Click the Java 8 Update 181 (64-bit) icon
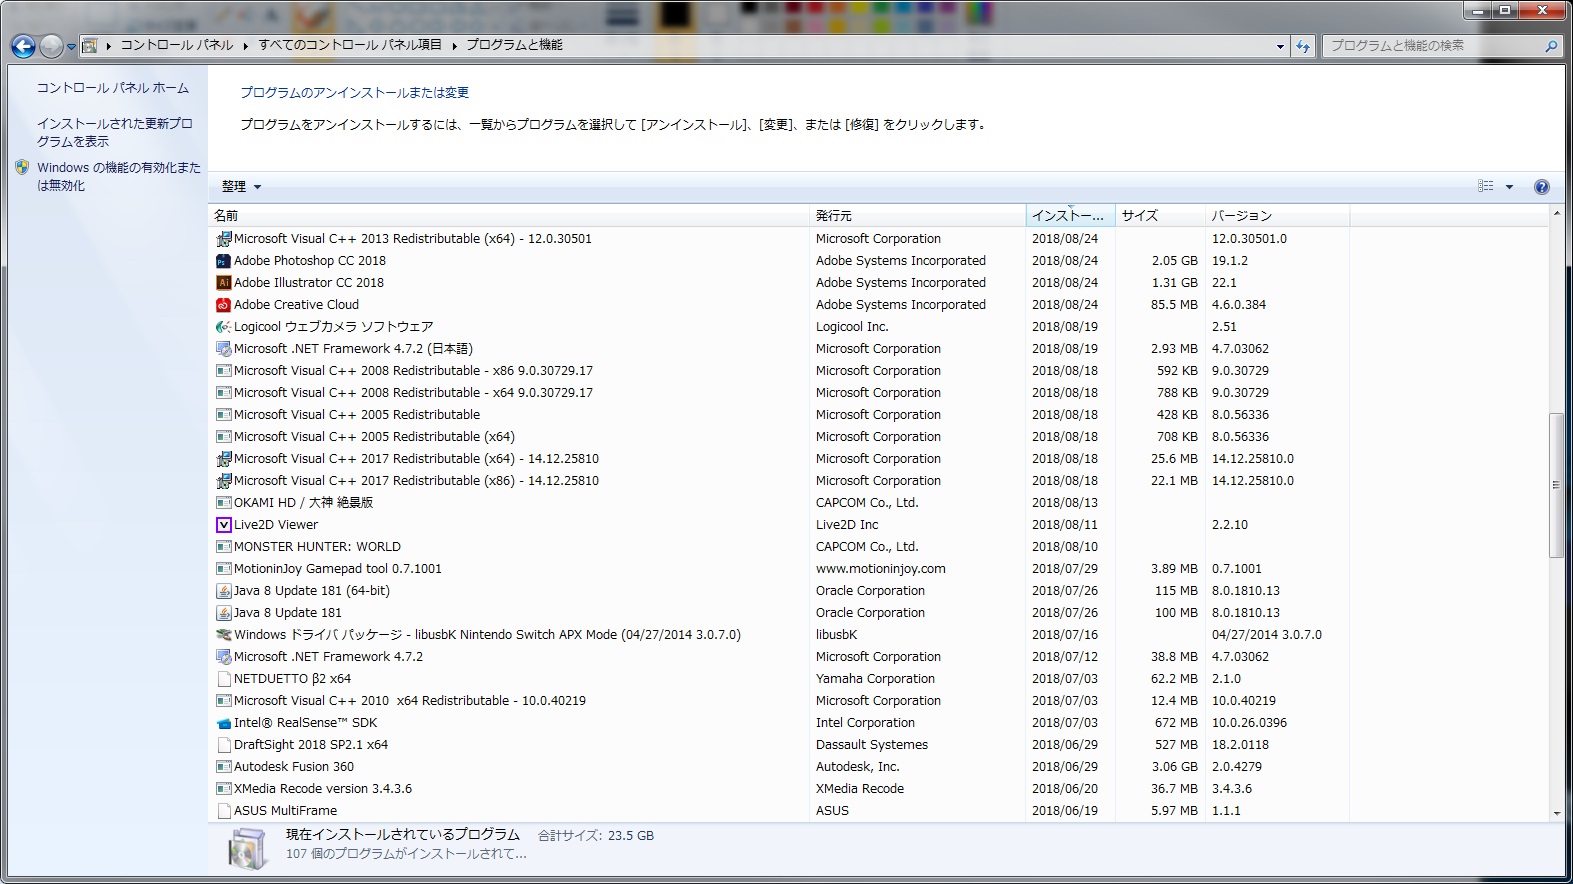Screen dimensions: 1573x884 point(224,591)
